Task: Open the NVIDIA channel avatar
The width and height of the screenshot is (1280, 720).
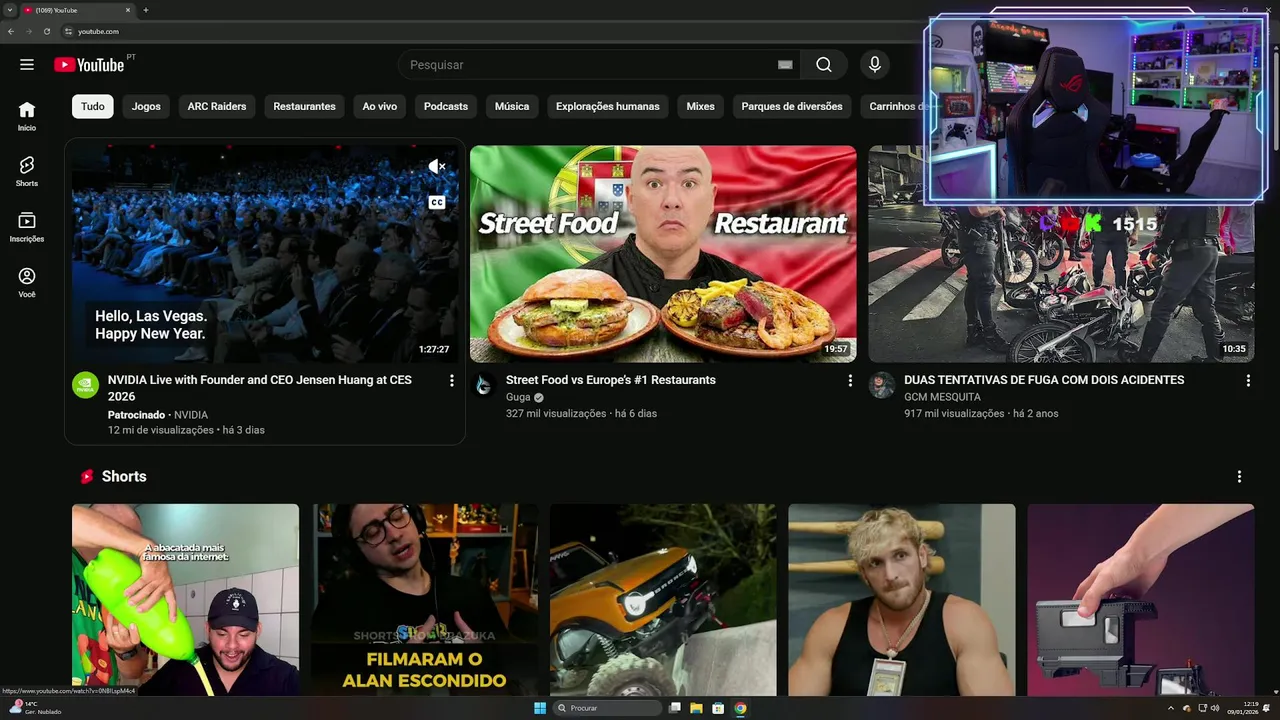Action: click(86, 385)
